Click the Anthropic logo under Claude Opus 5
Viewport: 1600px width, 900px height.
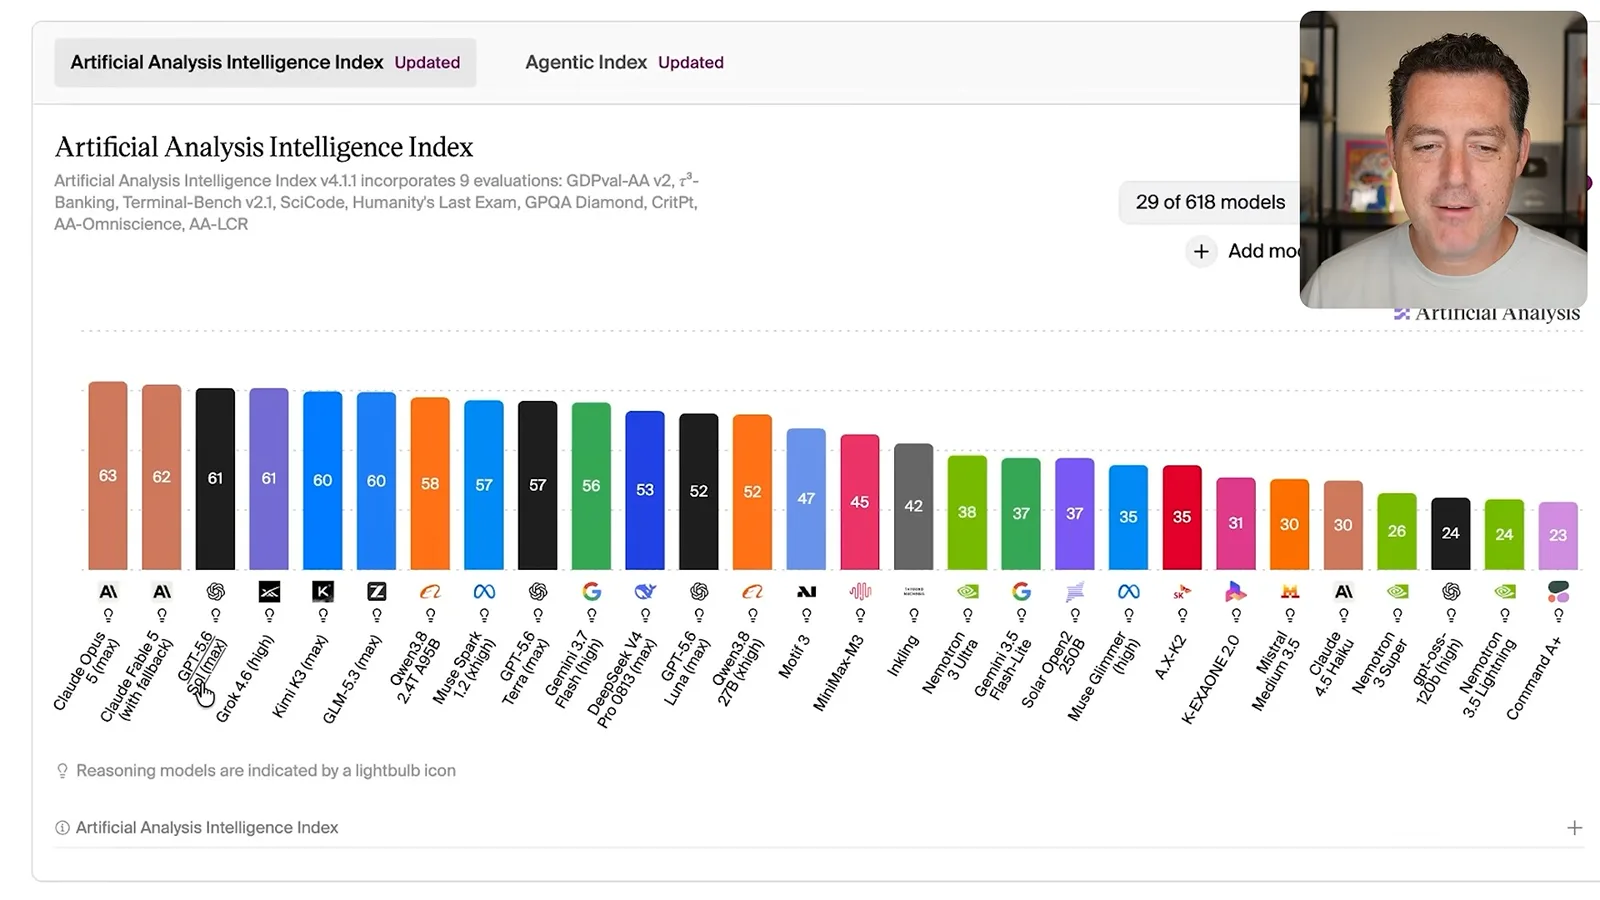(108, 592)
